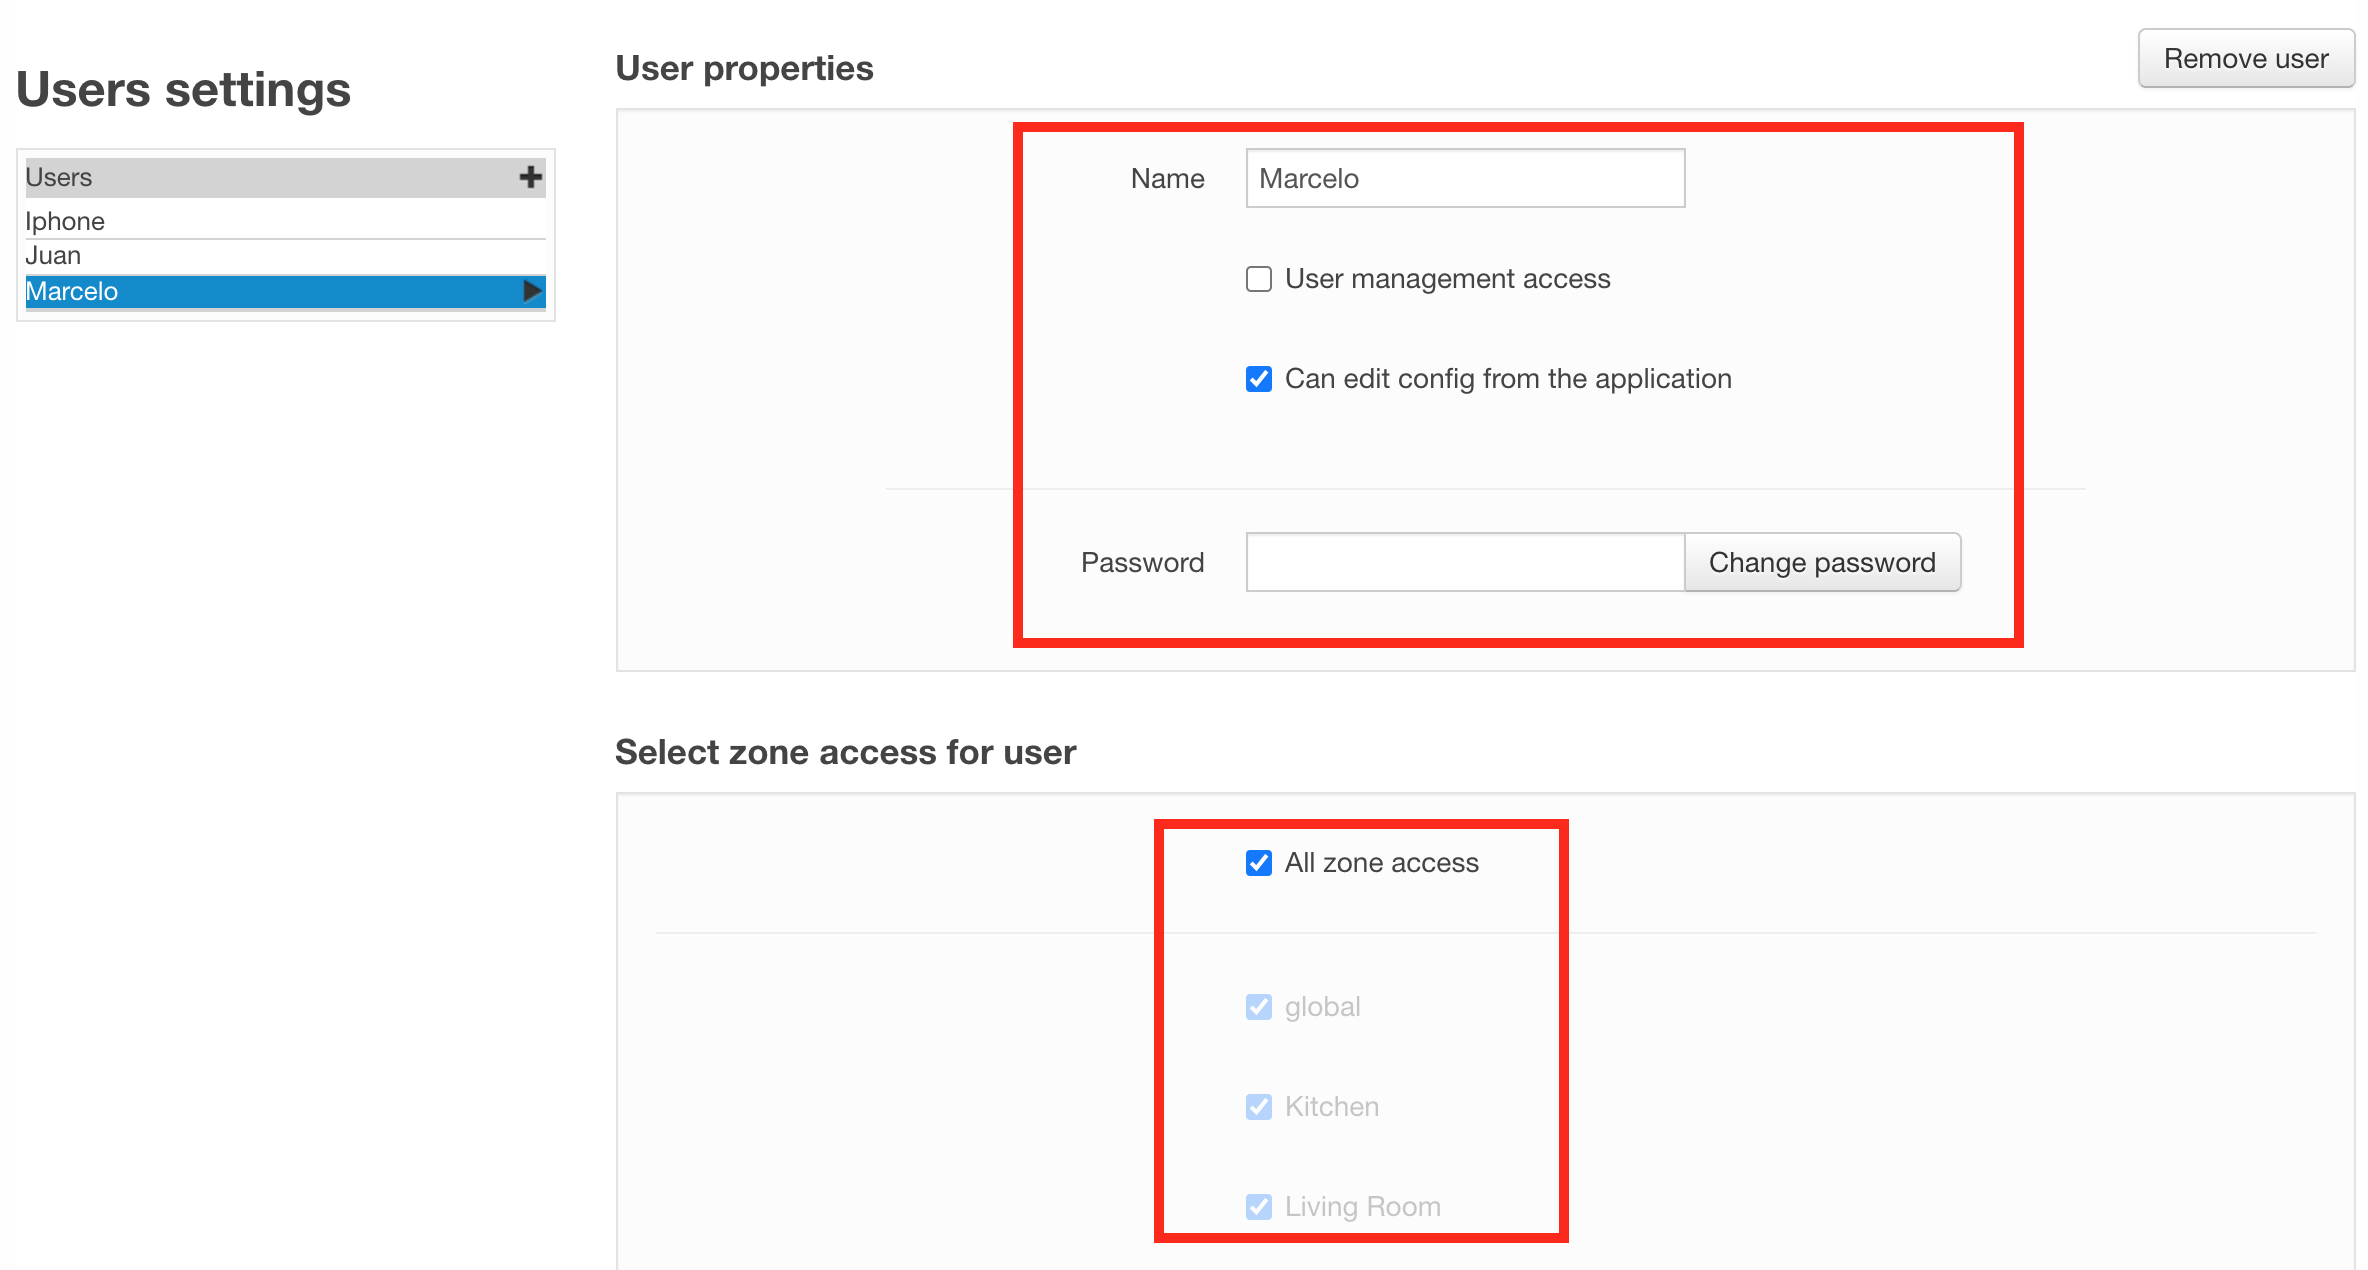Click the All zone access label
The image size is (2368, 1270).
(x=1381, y=863)
